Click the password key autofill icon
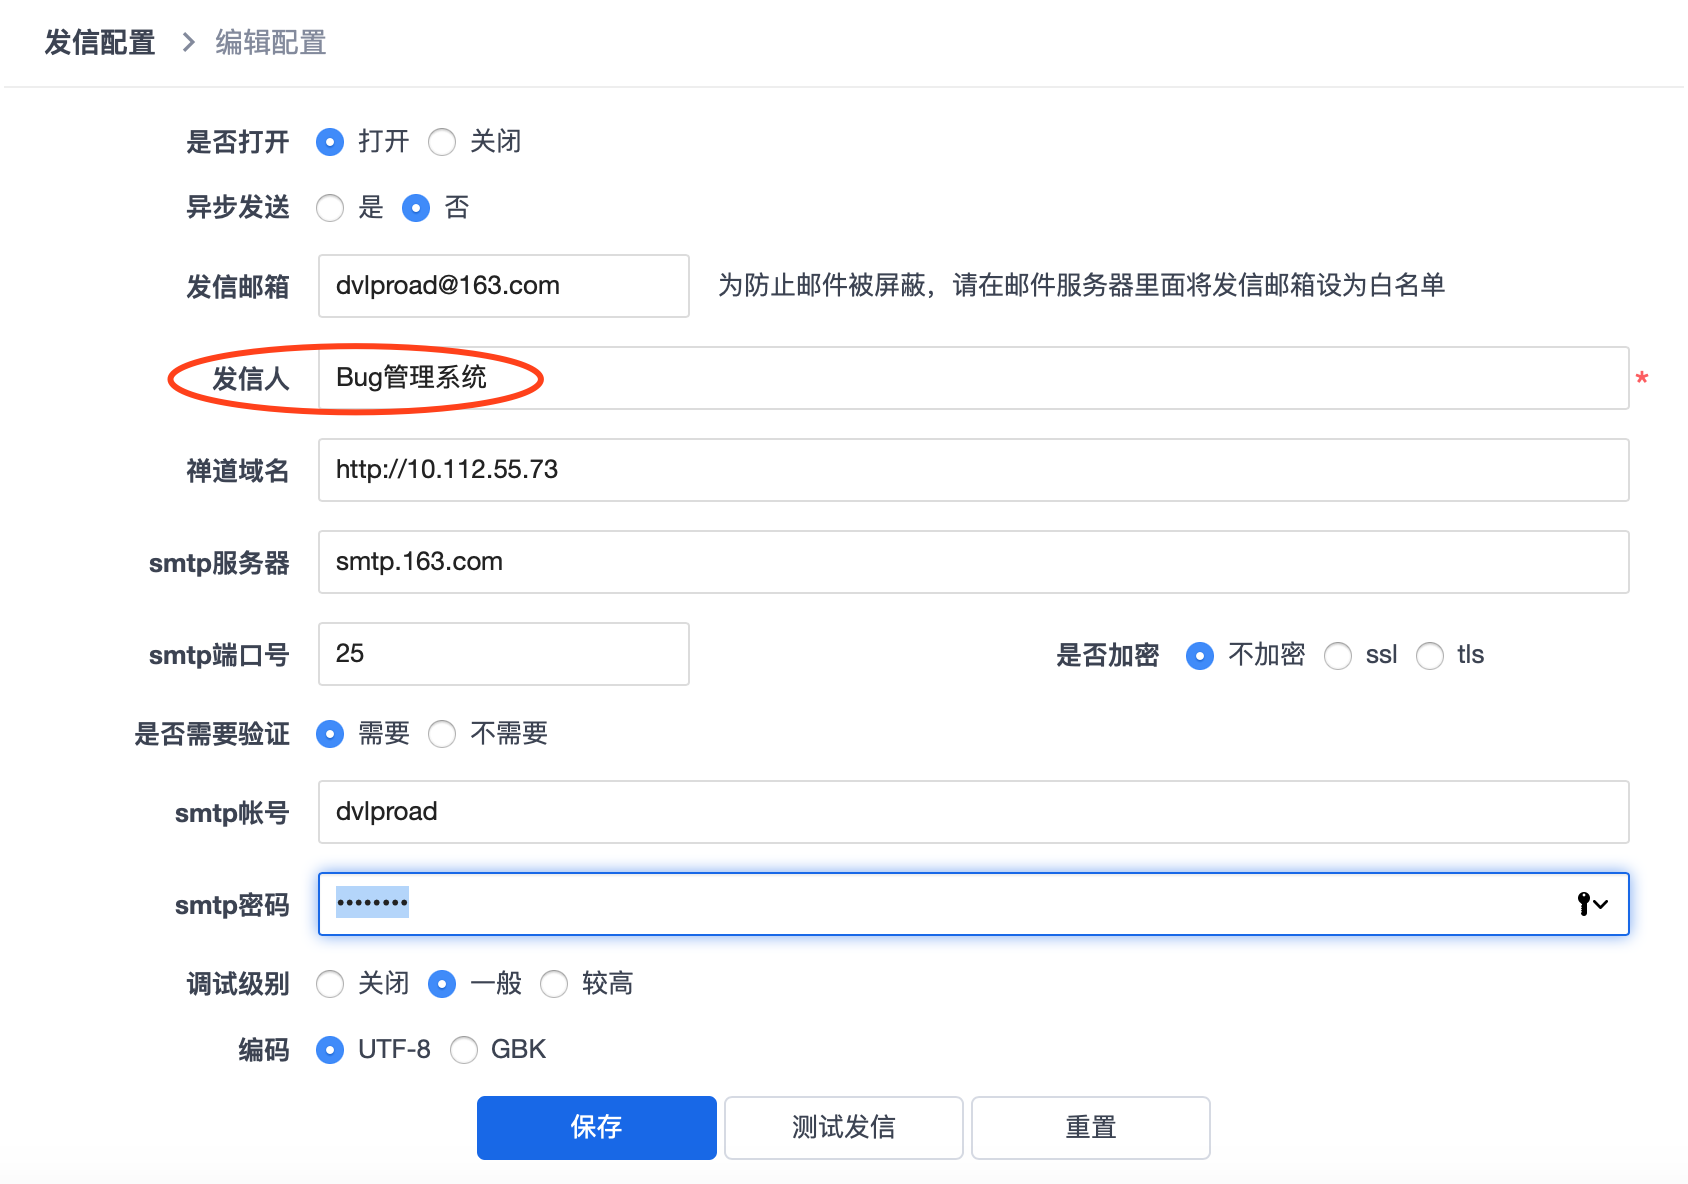 point(1592,904)
